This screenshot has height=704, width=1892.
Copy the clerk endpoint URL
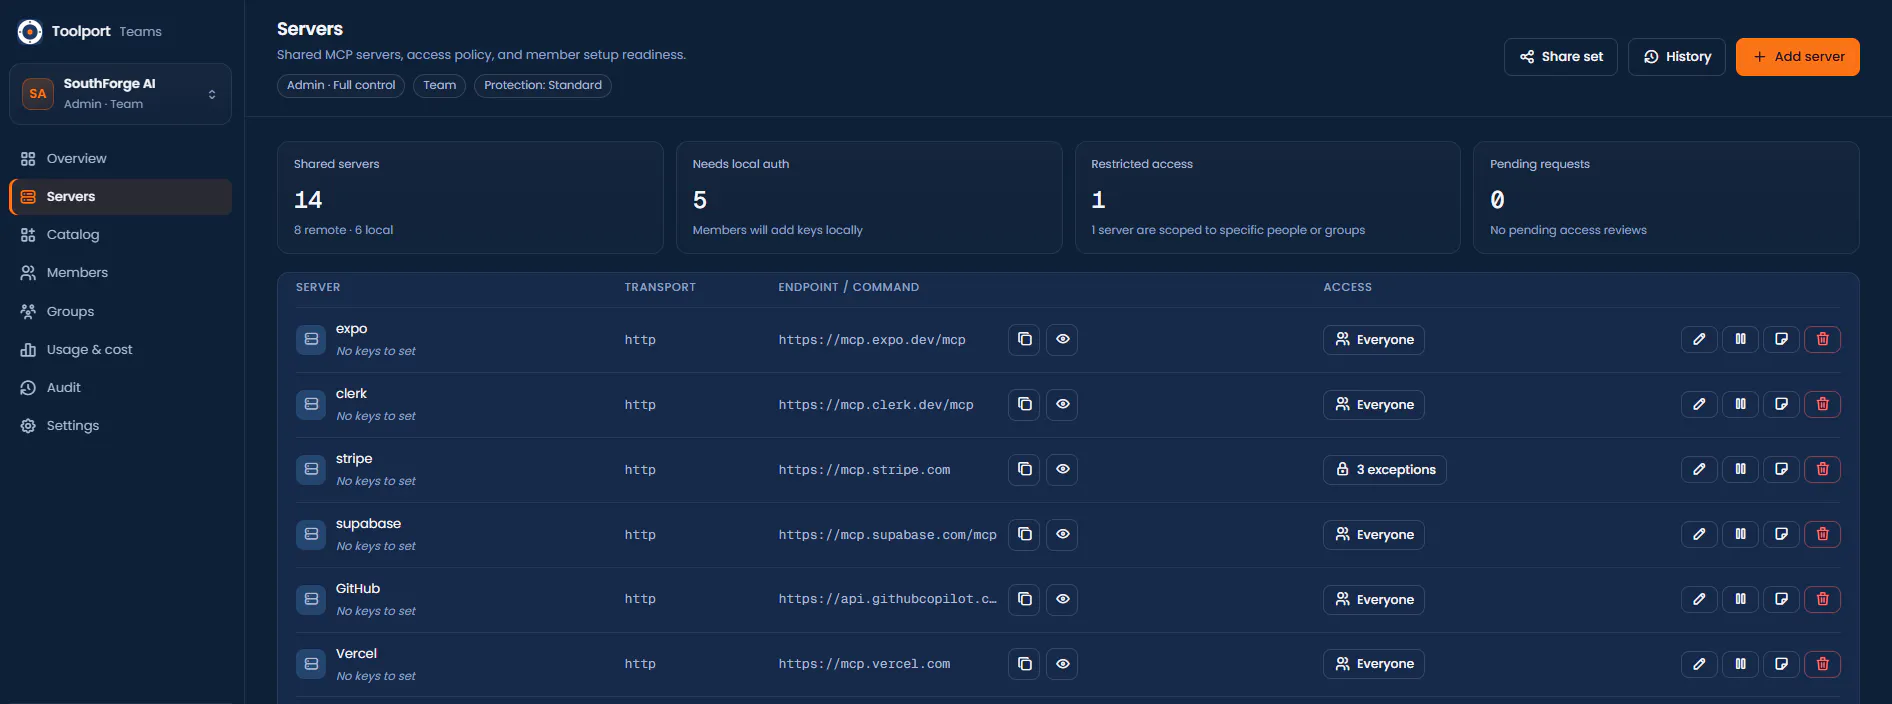[1024, 404]
